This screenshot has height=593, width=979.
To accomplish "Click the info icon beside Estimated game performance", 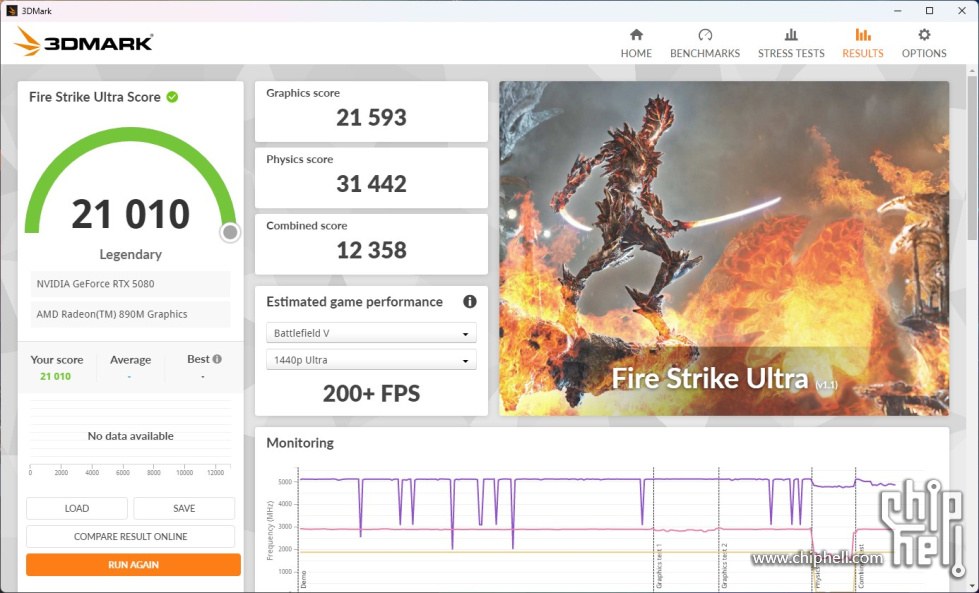I will [470, 301].
